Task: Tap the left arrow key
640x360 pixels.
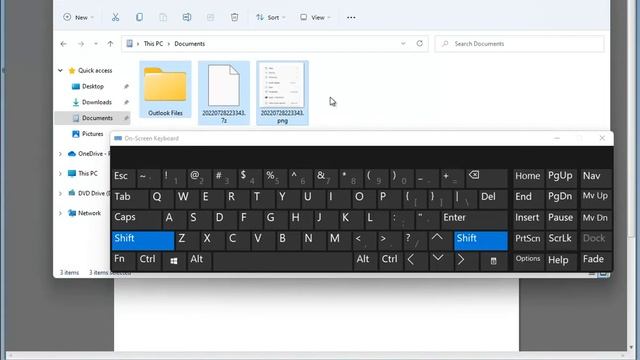Action: click(x=416, y=261)
